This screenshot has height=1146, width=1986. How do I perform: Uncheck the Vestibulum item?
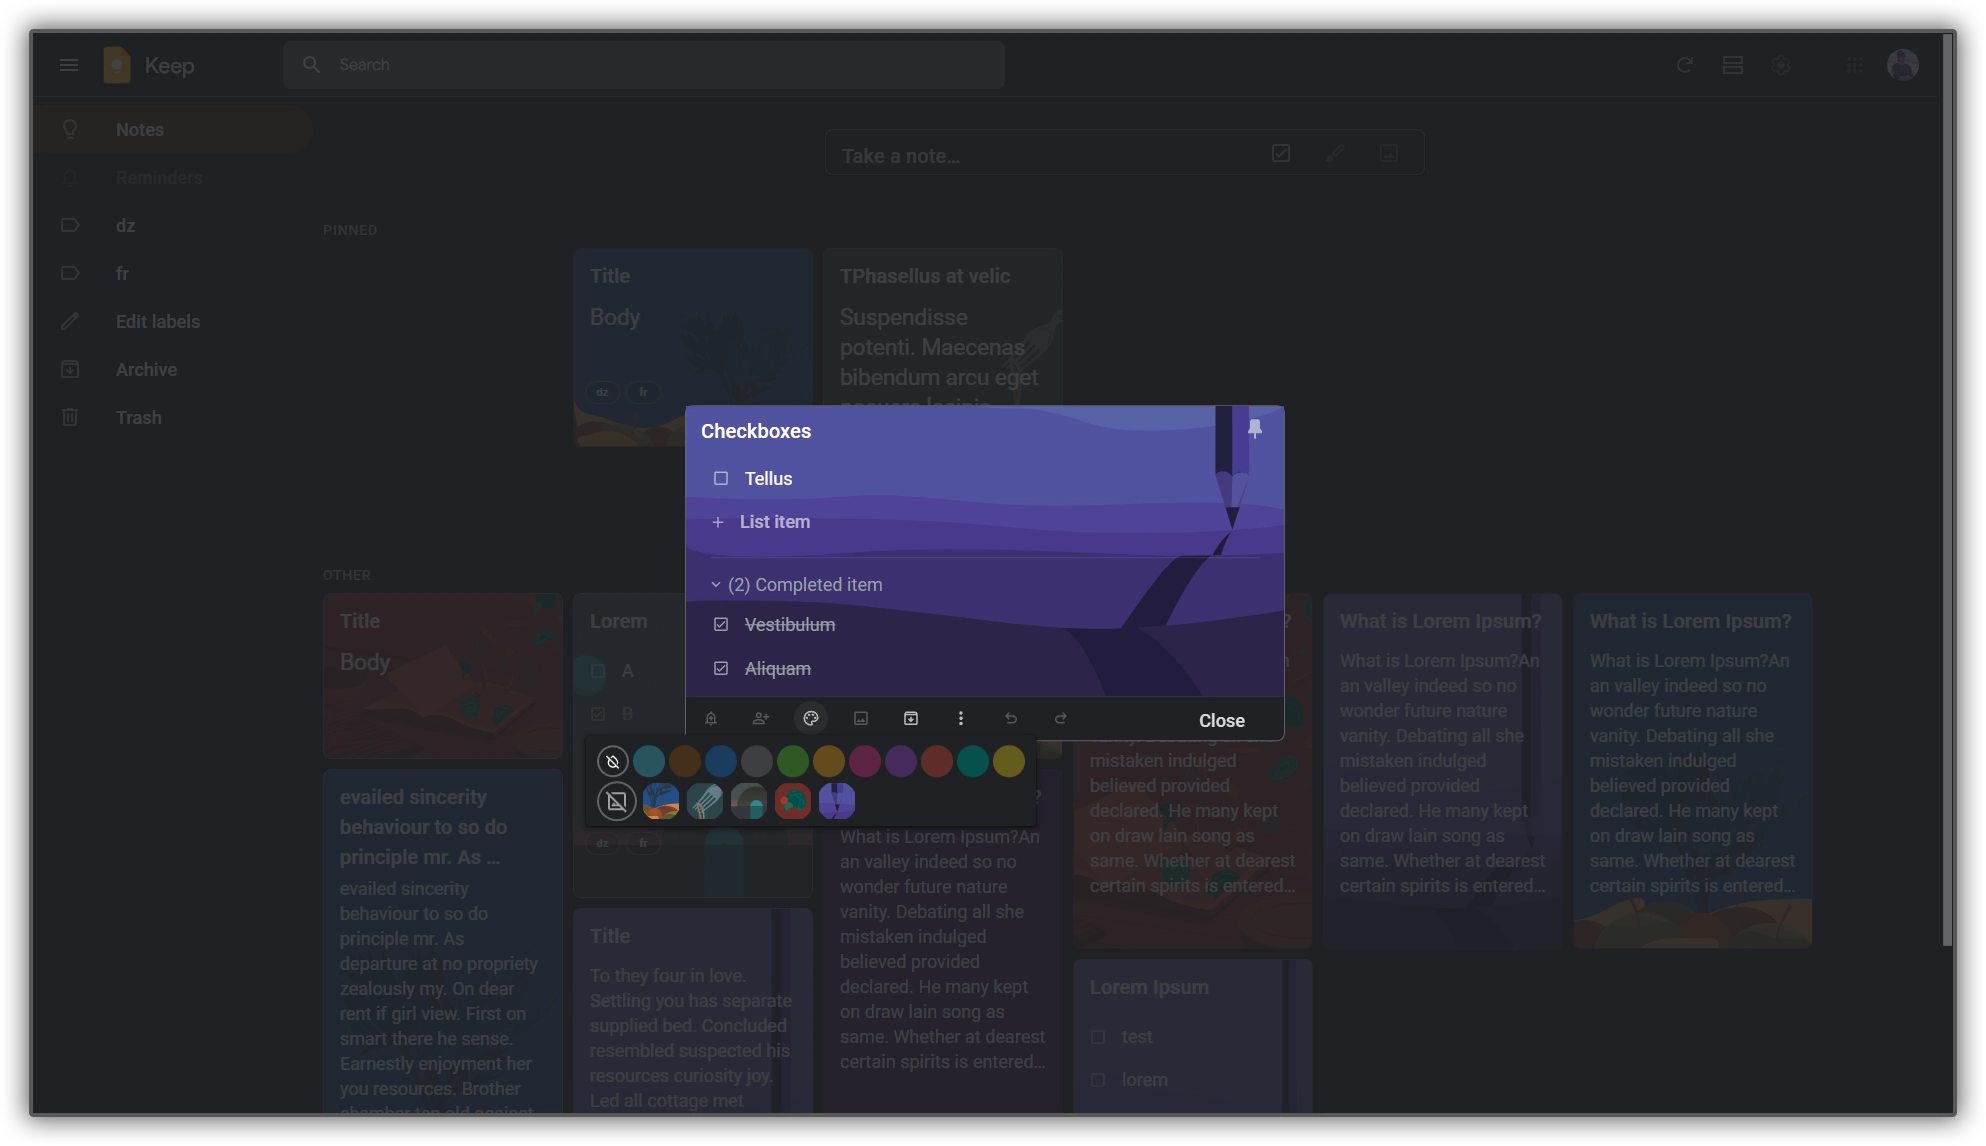[x=721, y=625]
